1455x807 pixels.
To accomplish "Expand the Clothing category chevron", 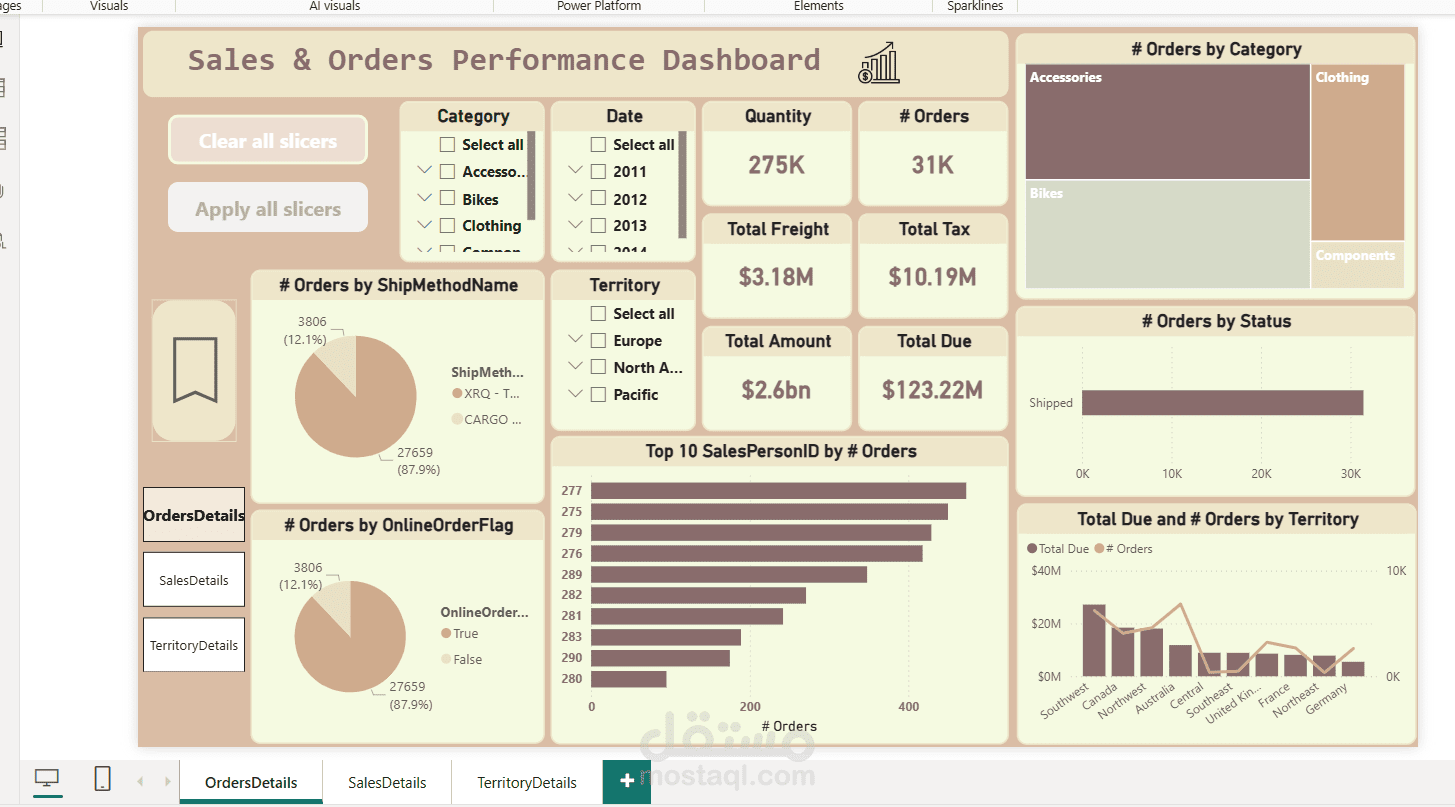I will tap(424, 225).
